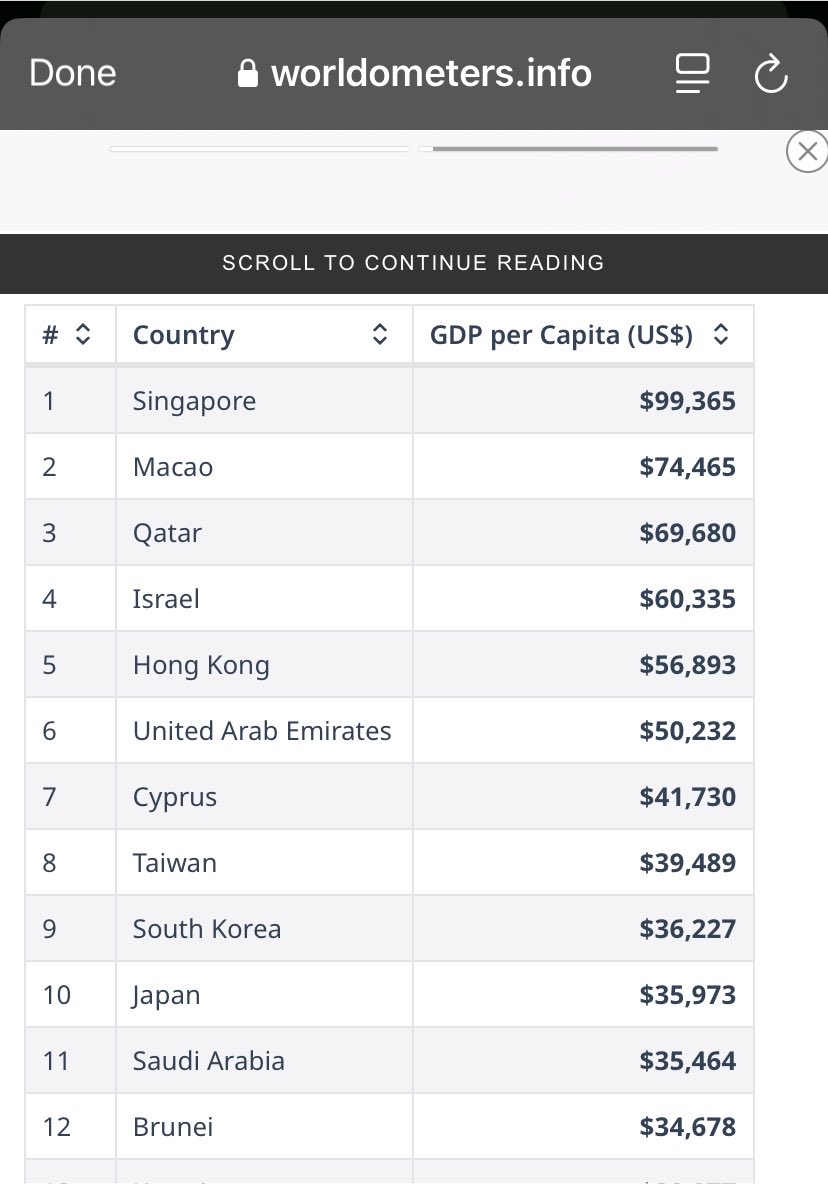This screenshot has width=828, height=1184.
Task: Tap the Done button
Action: coord(72,73)
